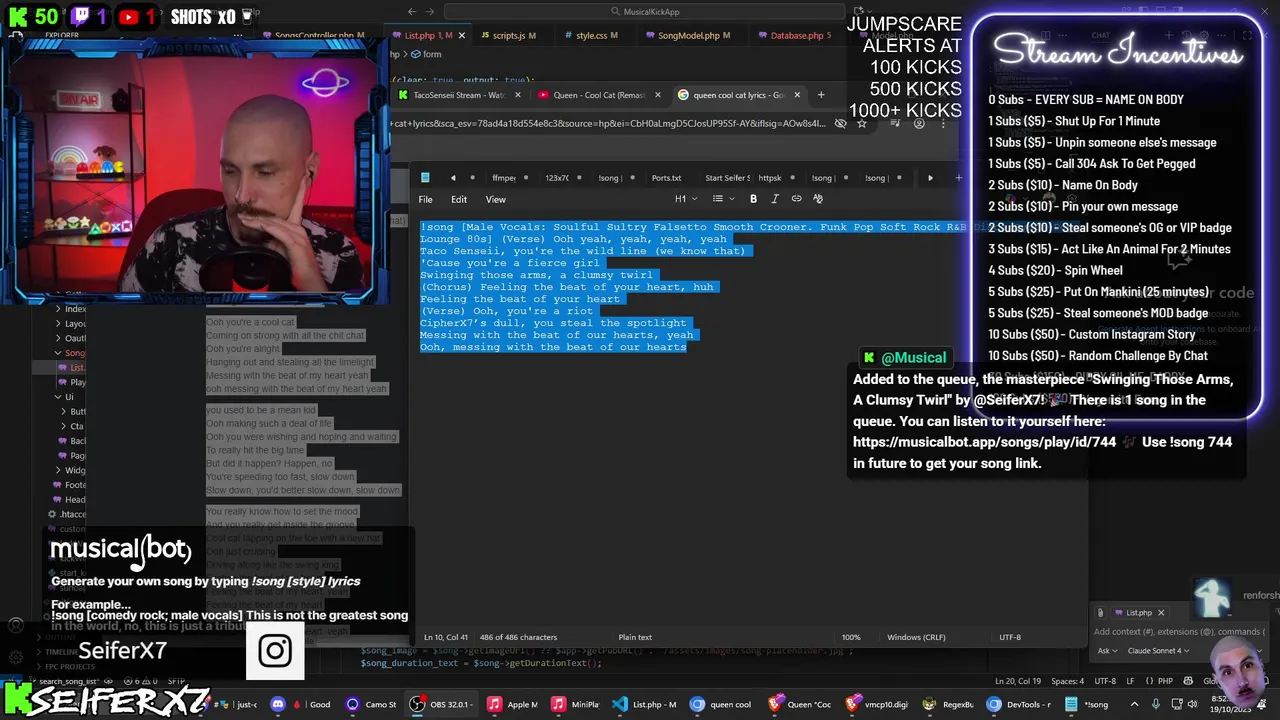The height and width of the screenshot is (720, 1280).
Task: Toggle italic formatting in Notepad
Action: [x=775, y=199]
